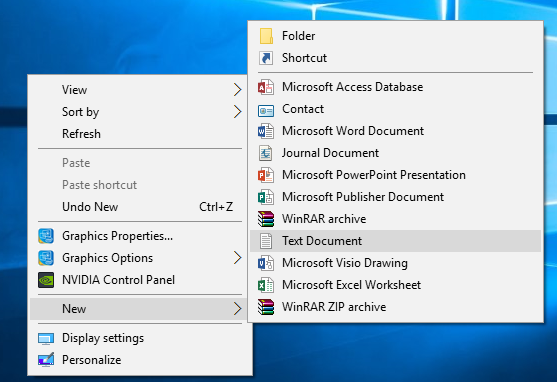Open the Sort by menu entry

click(140, 112)
